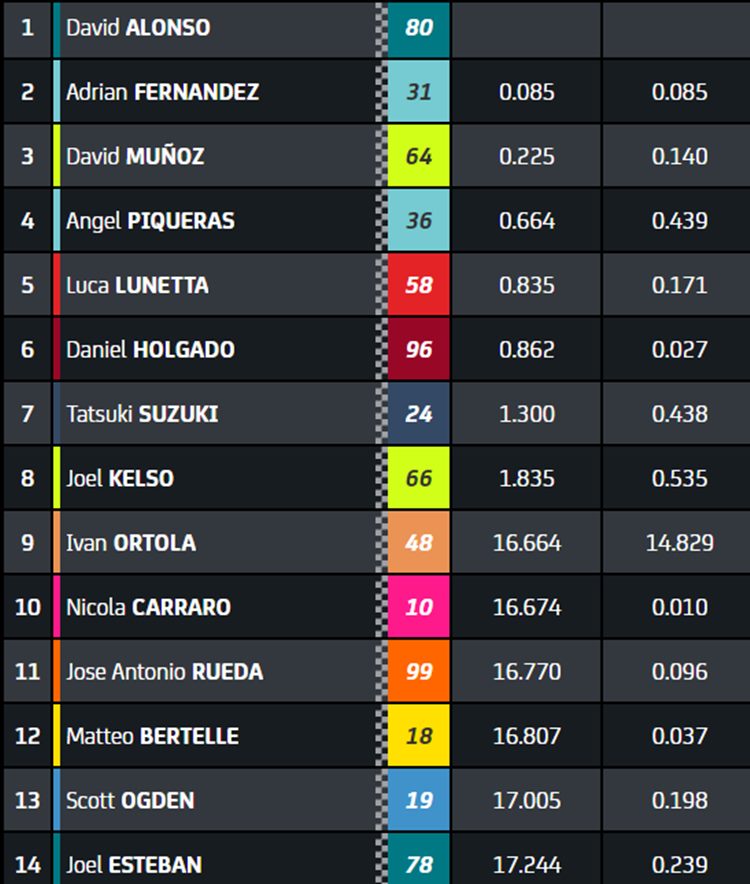
Task: Open Angel PIQUERAS rider entry
Action: click(150, 220)
